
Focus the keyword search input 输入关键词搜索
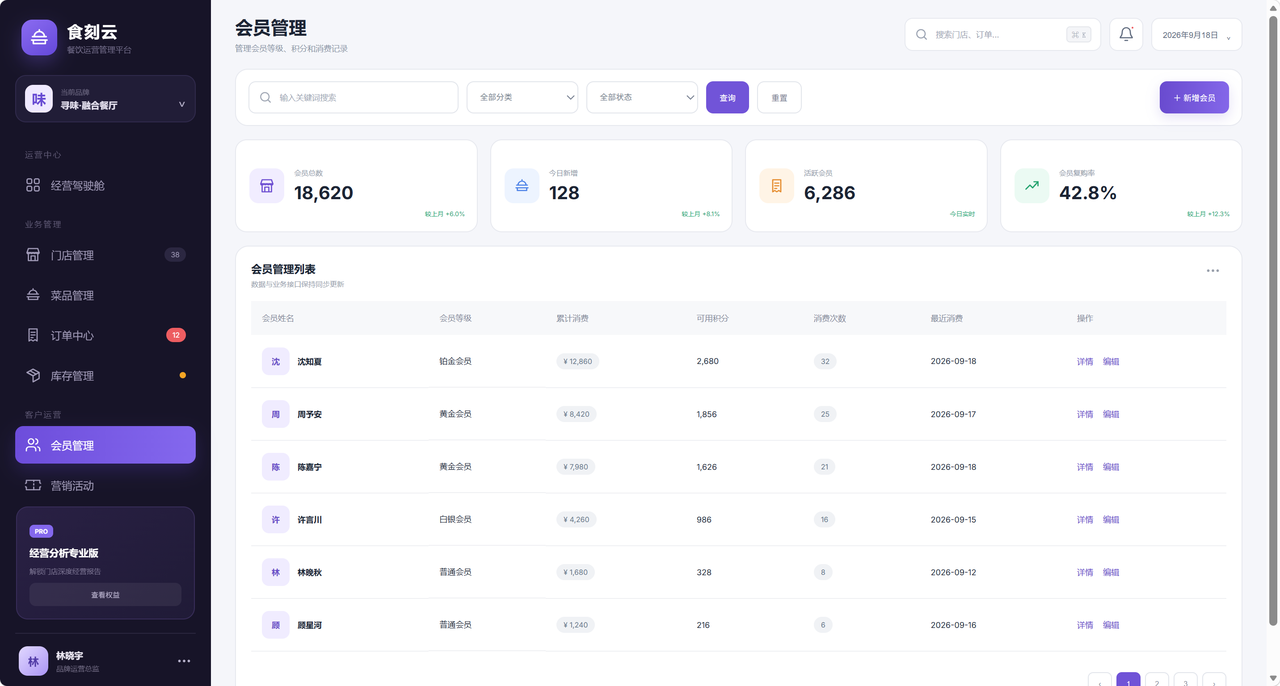coord(353,97)
